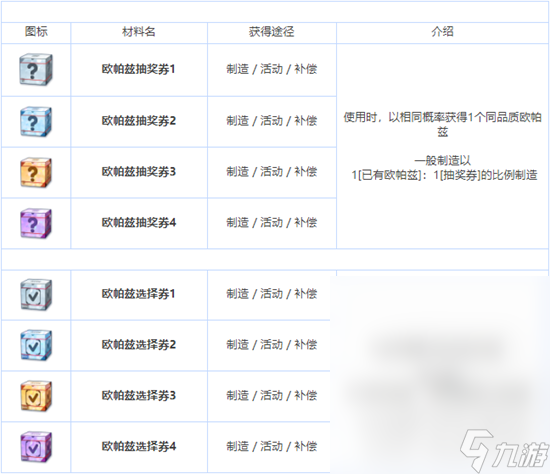This screenshot has width=550, height=474.
Task: Click the purple question-mark box icon for 欧帕兹抽奖券4
Action: click(x=36, y=223)
